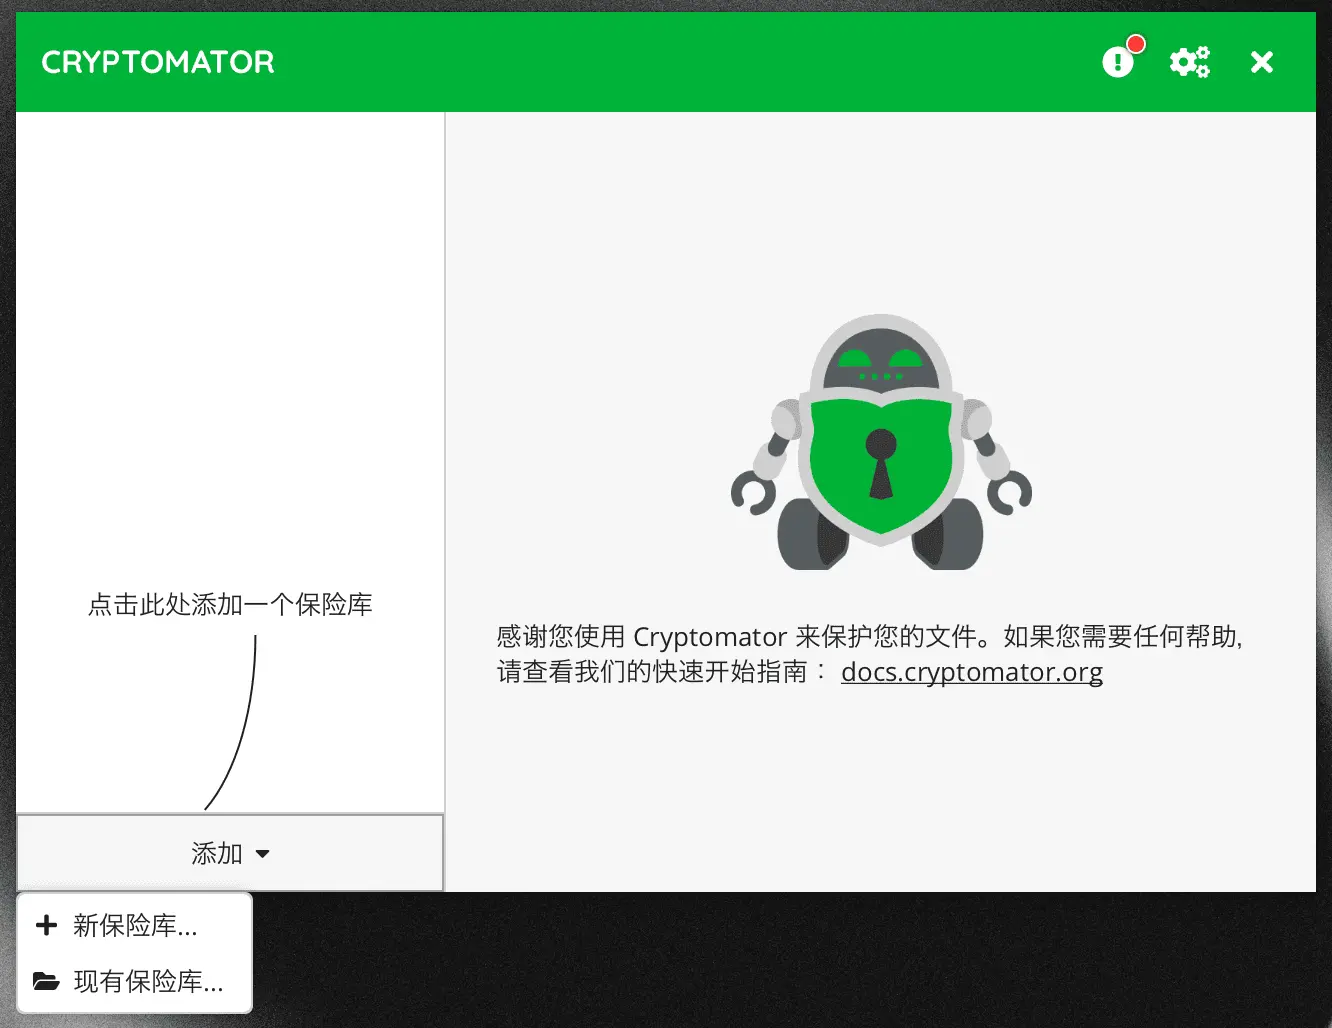Image resolution: width=1332 pixels, height=1028 pixels.
Task: Click the 点击此处添加一个保险库 hint text
Action: [x=230, y=604]
